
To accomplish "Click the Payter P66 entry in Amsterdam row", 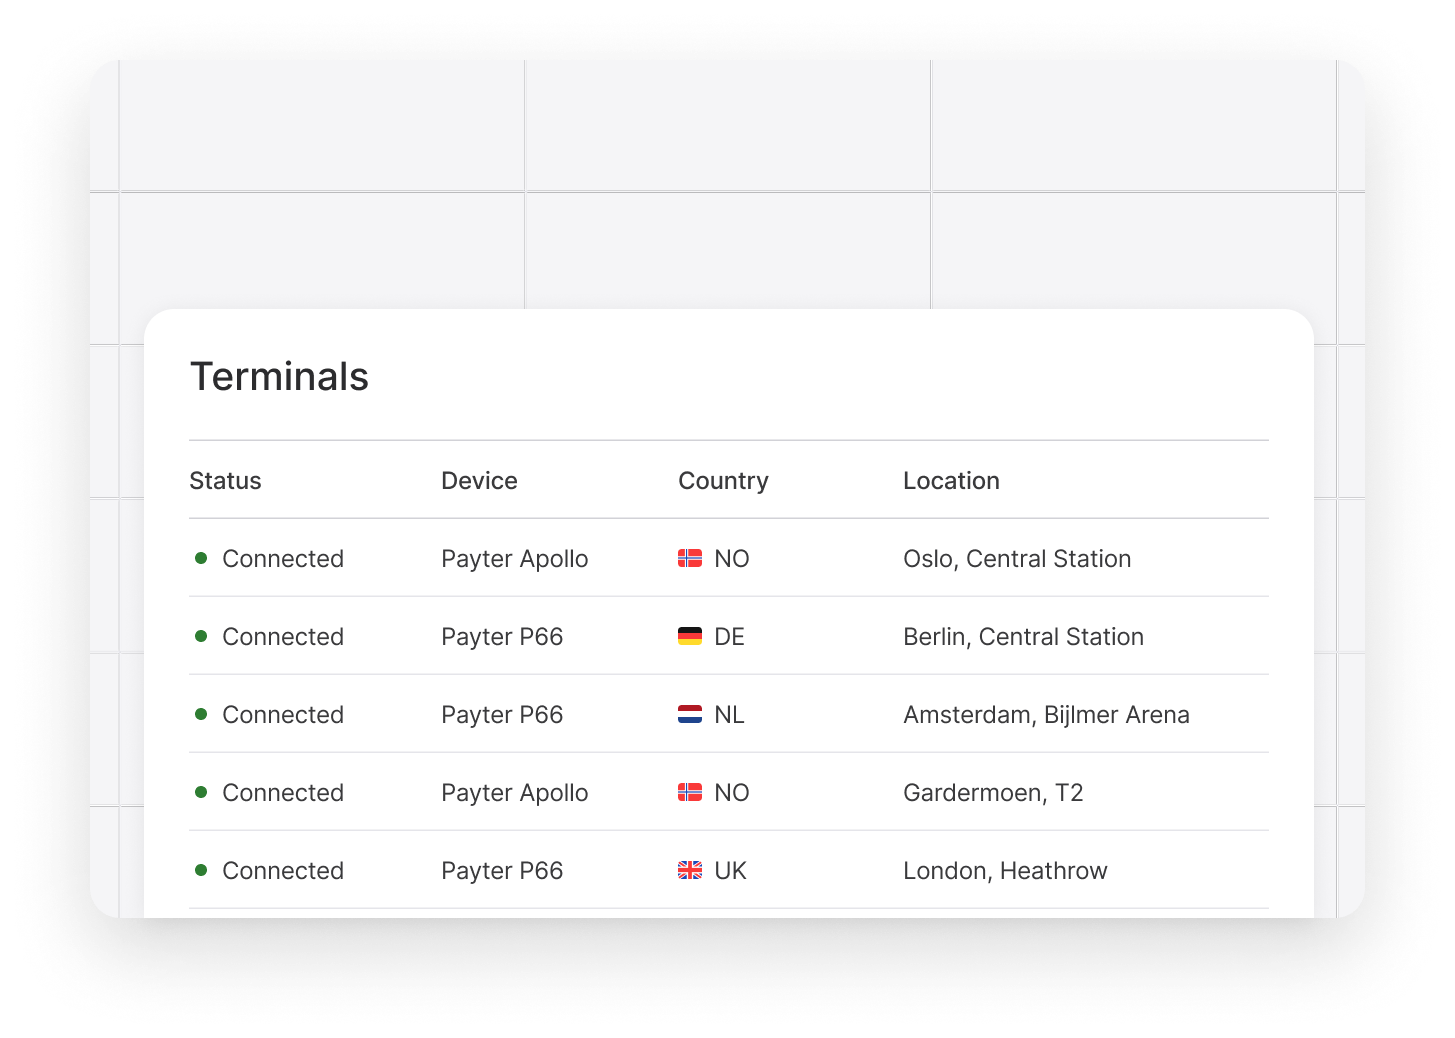I will coord(502,714).
